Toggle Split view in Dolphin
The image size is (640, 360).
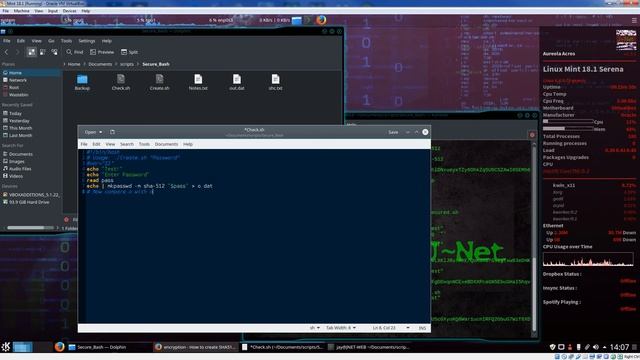click(x=129, y=52)
